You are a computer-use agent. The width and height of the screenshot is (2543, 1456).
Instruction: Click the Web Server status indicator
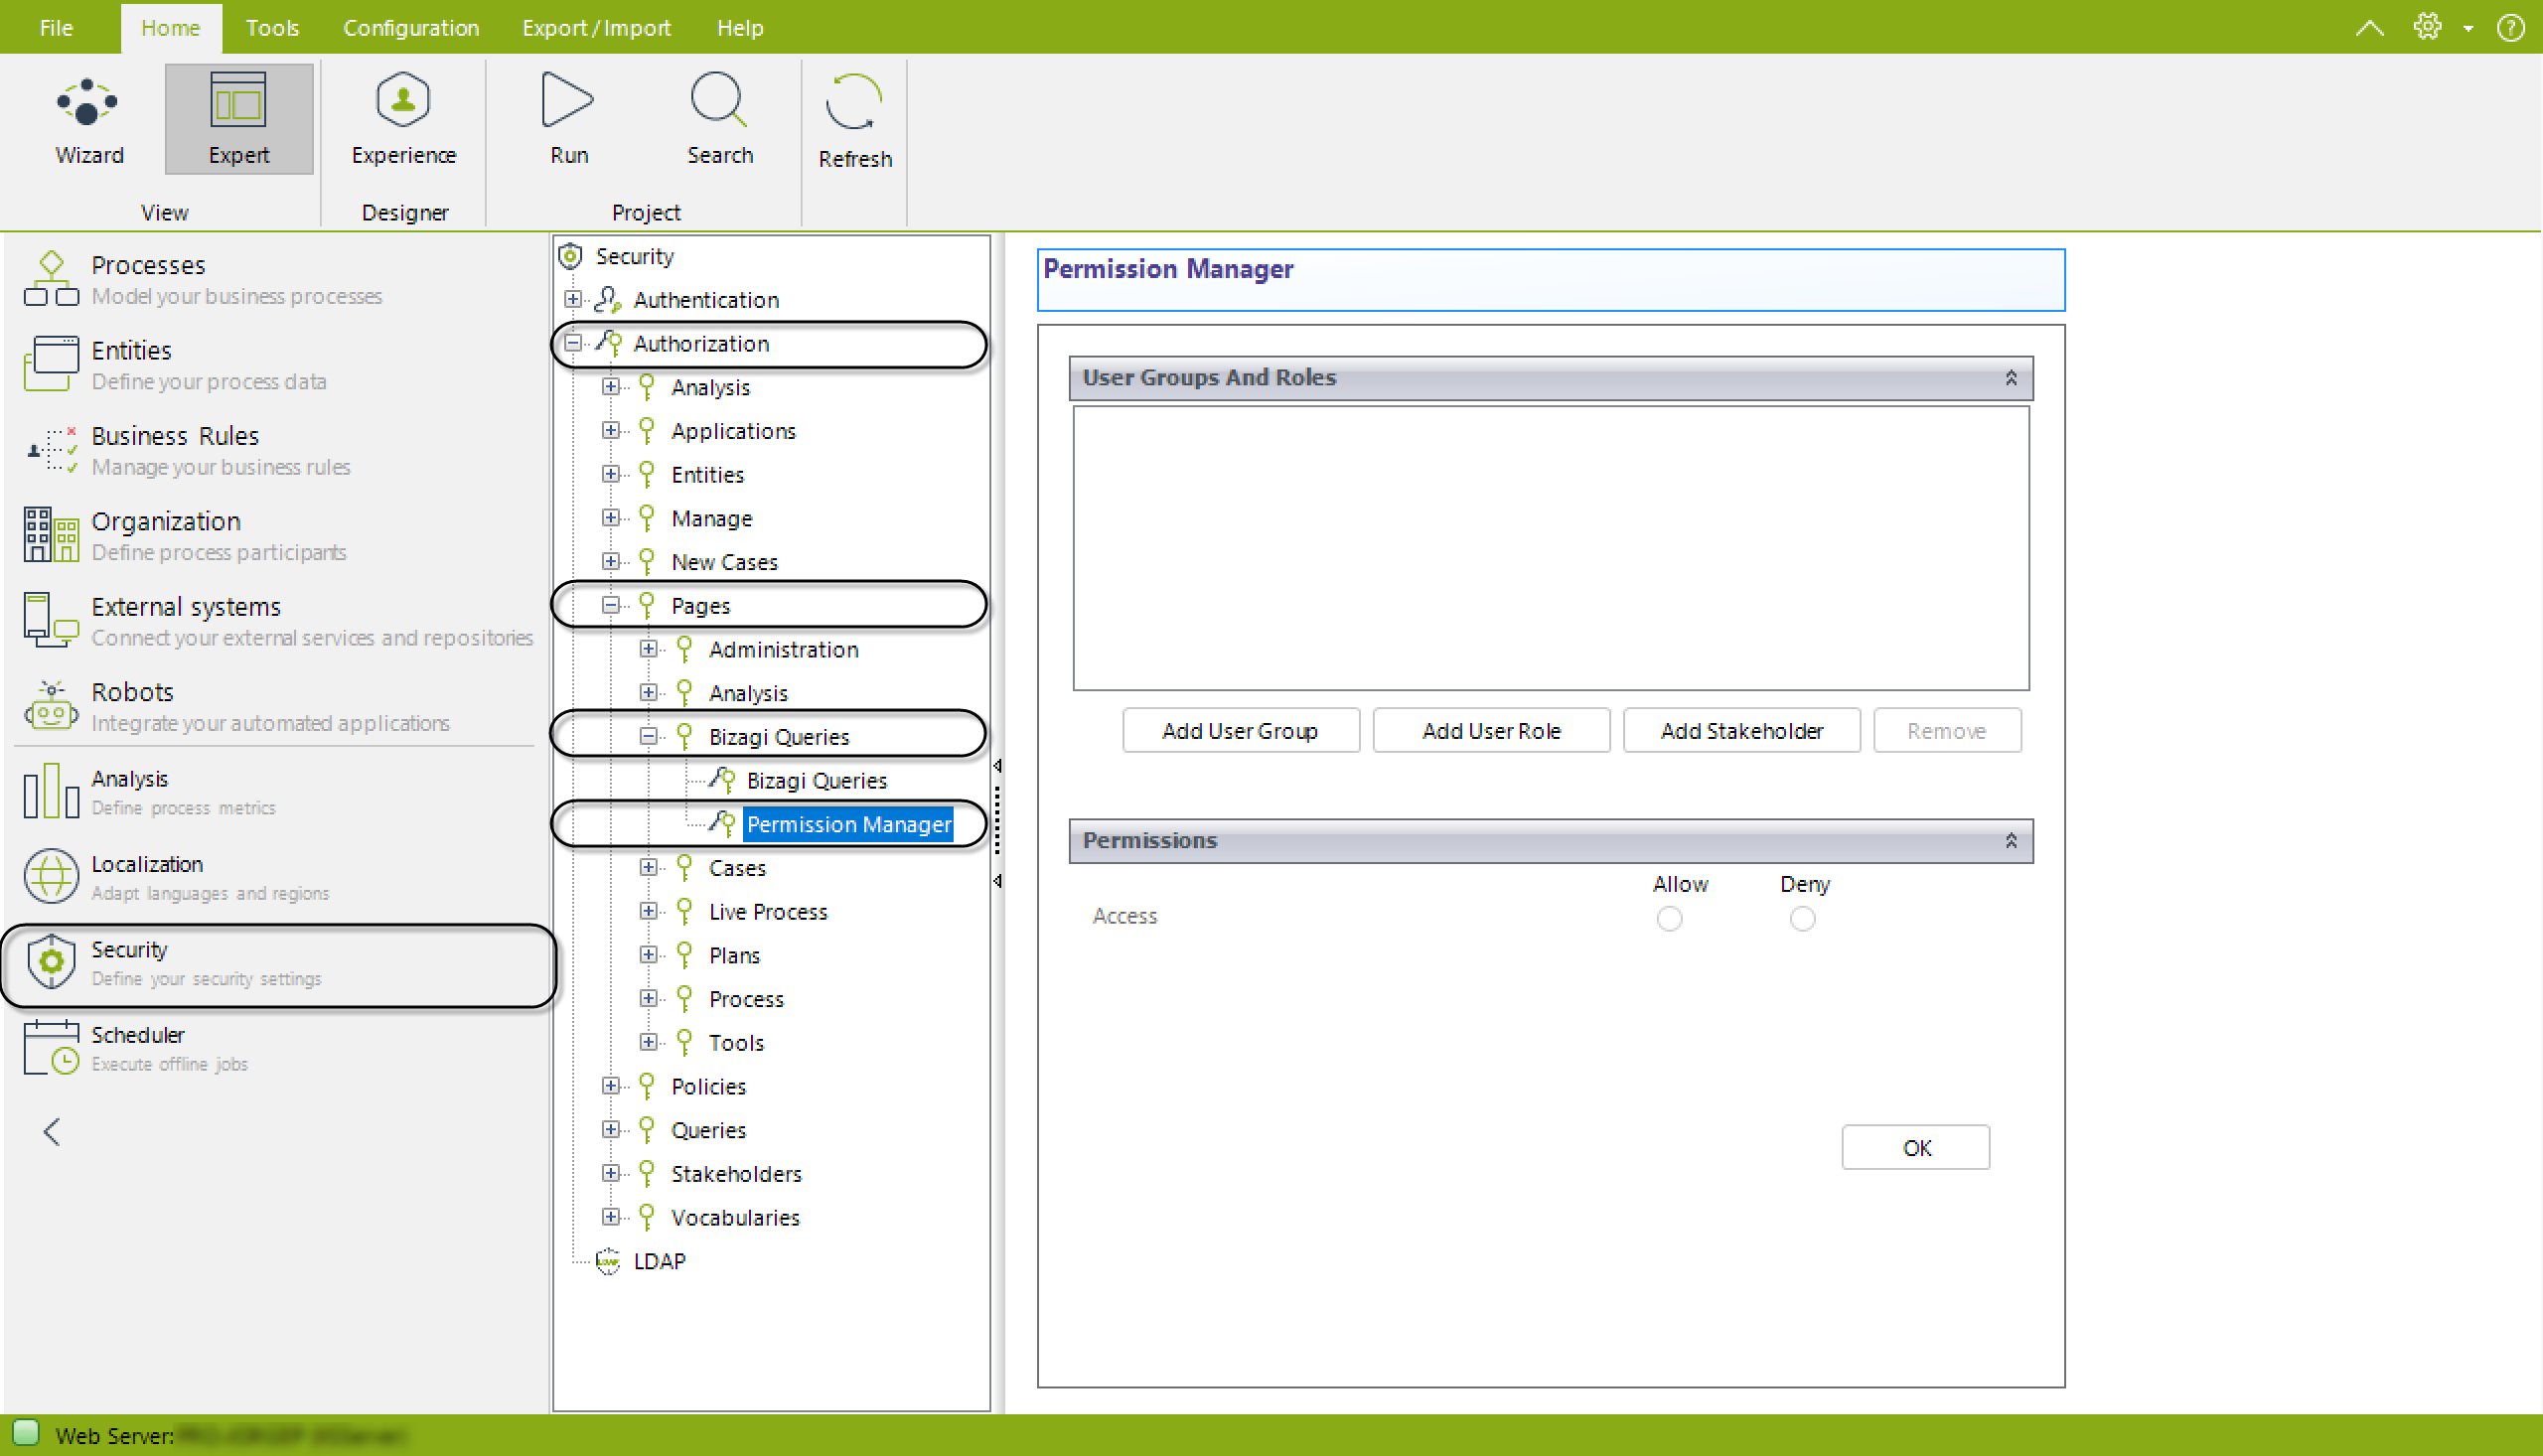(26, 1433)
